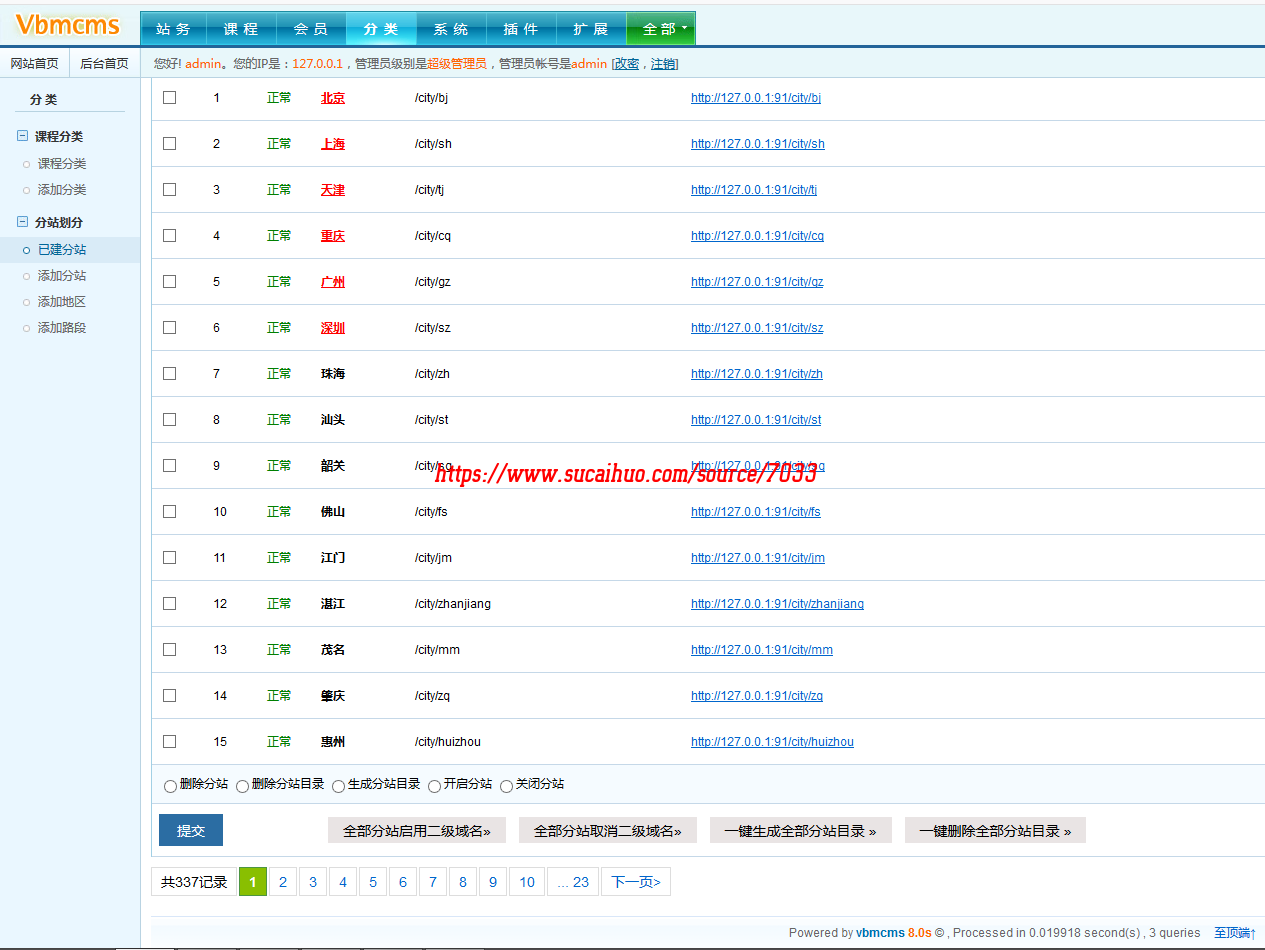Viewport: 1265px width, 950px height.
Task: Collapse the 分站划分 tree section
Action: (x=22, y=222)
